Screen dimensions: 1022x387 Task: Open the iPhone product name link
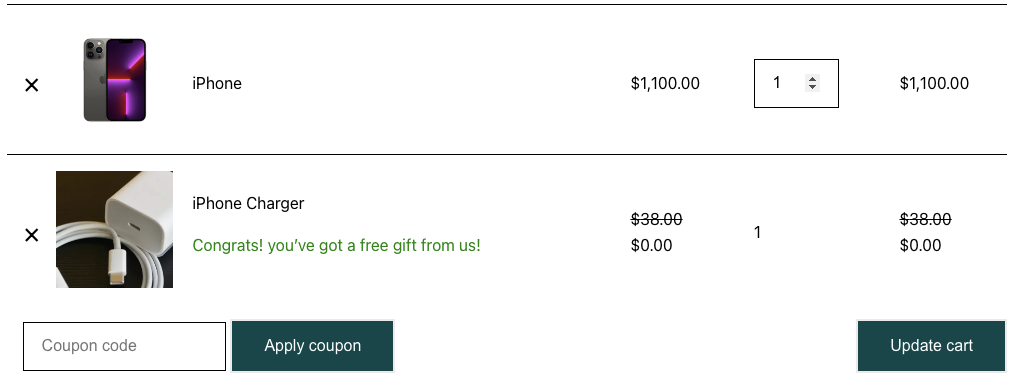(x=217, y=83)
